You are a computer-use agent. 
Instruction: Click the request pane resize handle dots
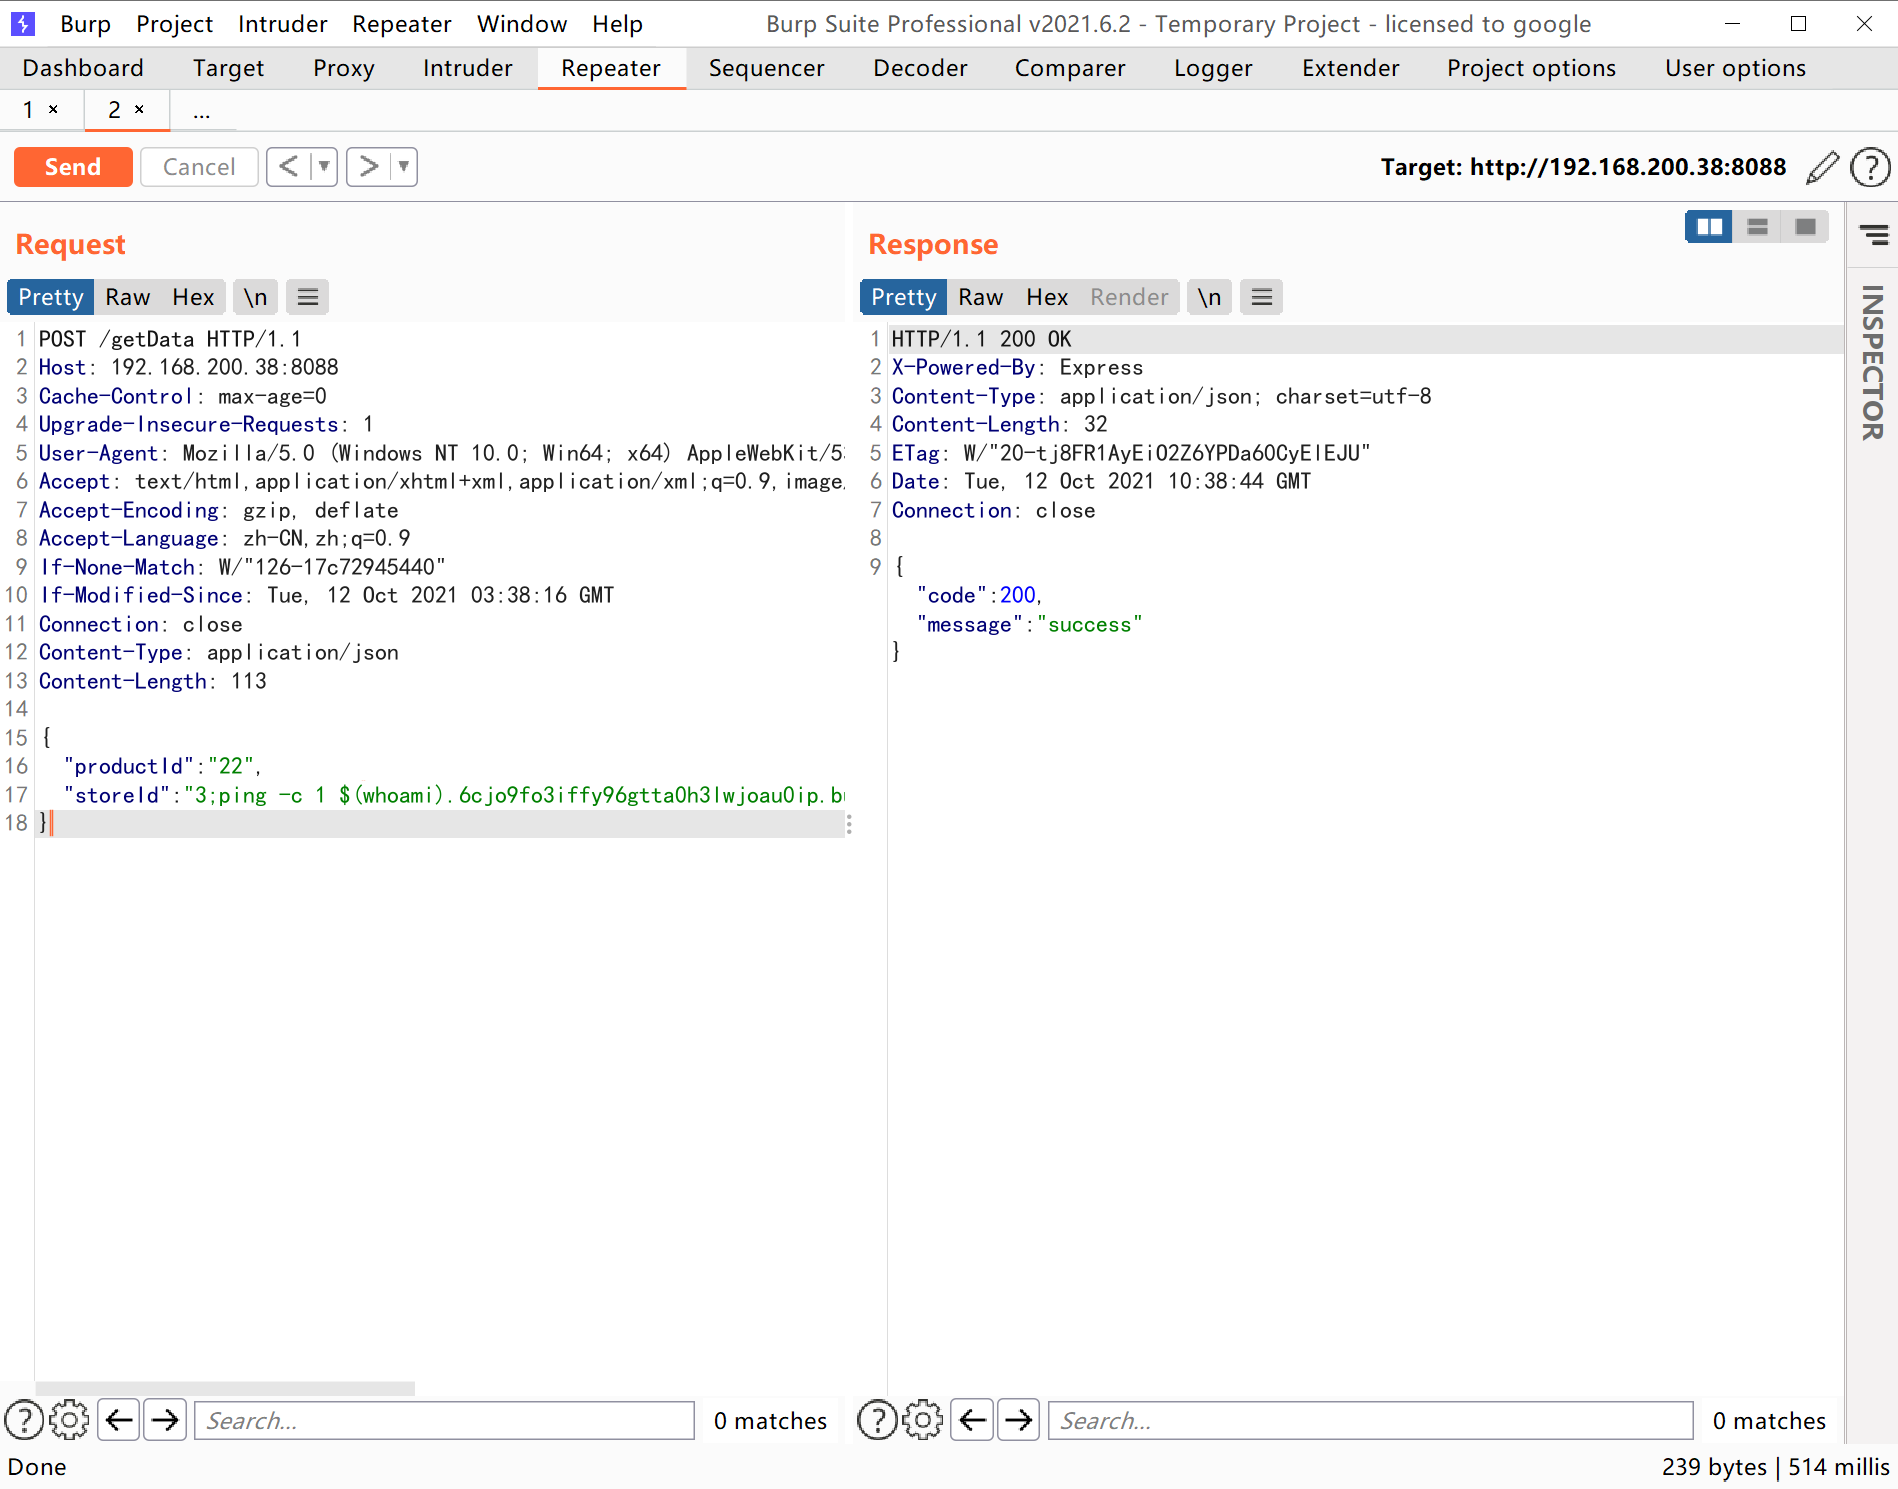[849, 824]
